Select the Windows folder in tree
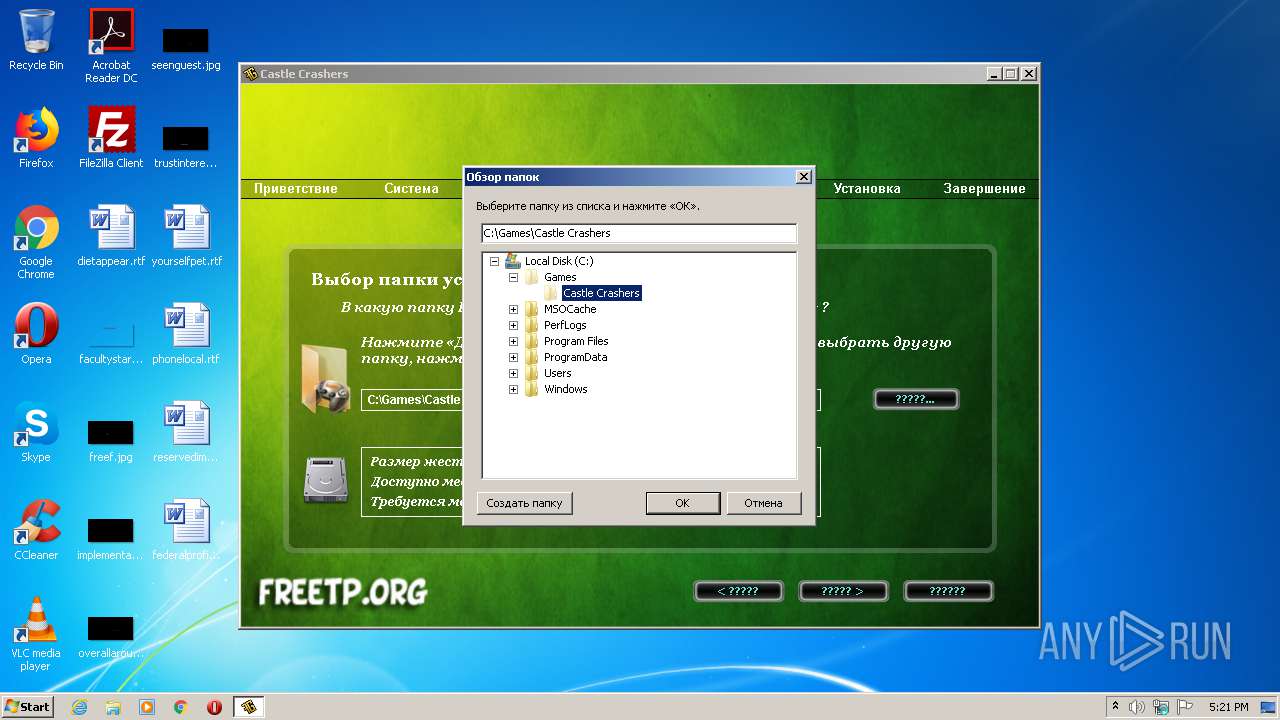 coord(566,389)
